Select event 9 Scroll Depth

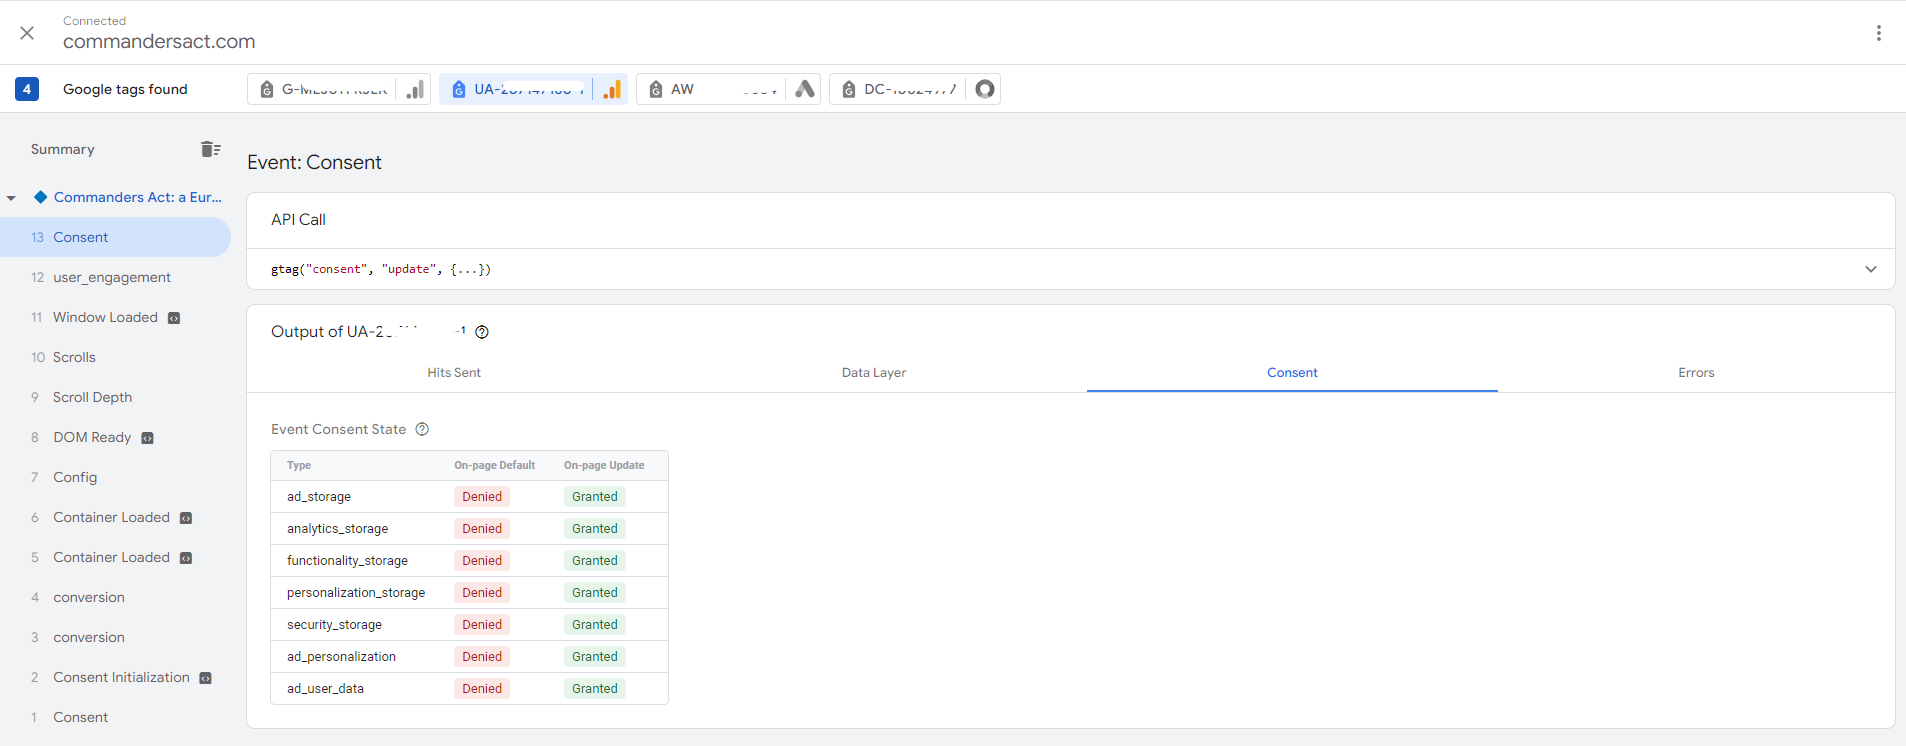(x=92, y=397)
